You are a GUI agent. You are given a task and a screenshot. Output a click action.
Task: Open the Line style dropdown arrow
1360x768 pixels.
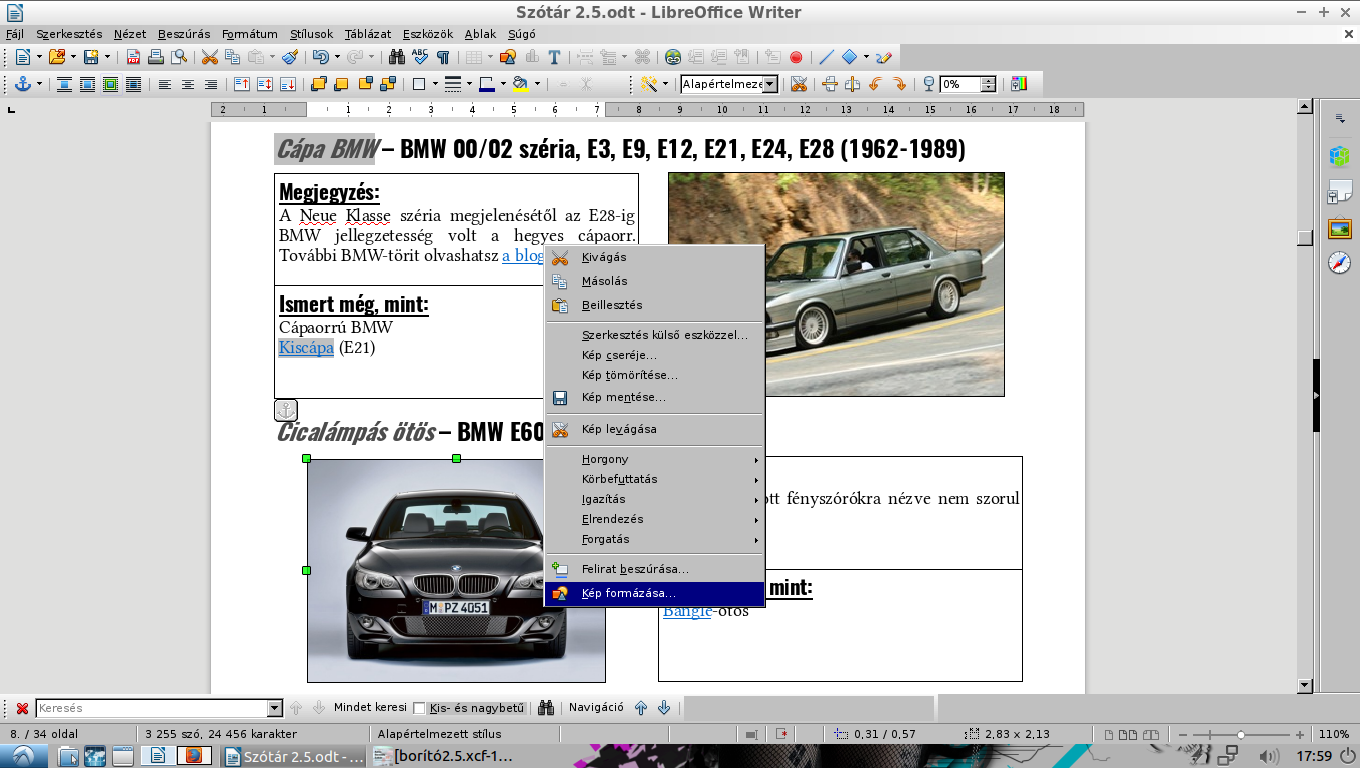coord(467,84)
